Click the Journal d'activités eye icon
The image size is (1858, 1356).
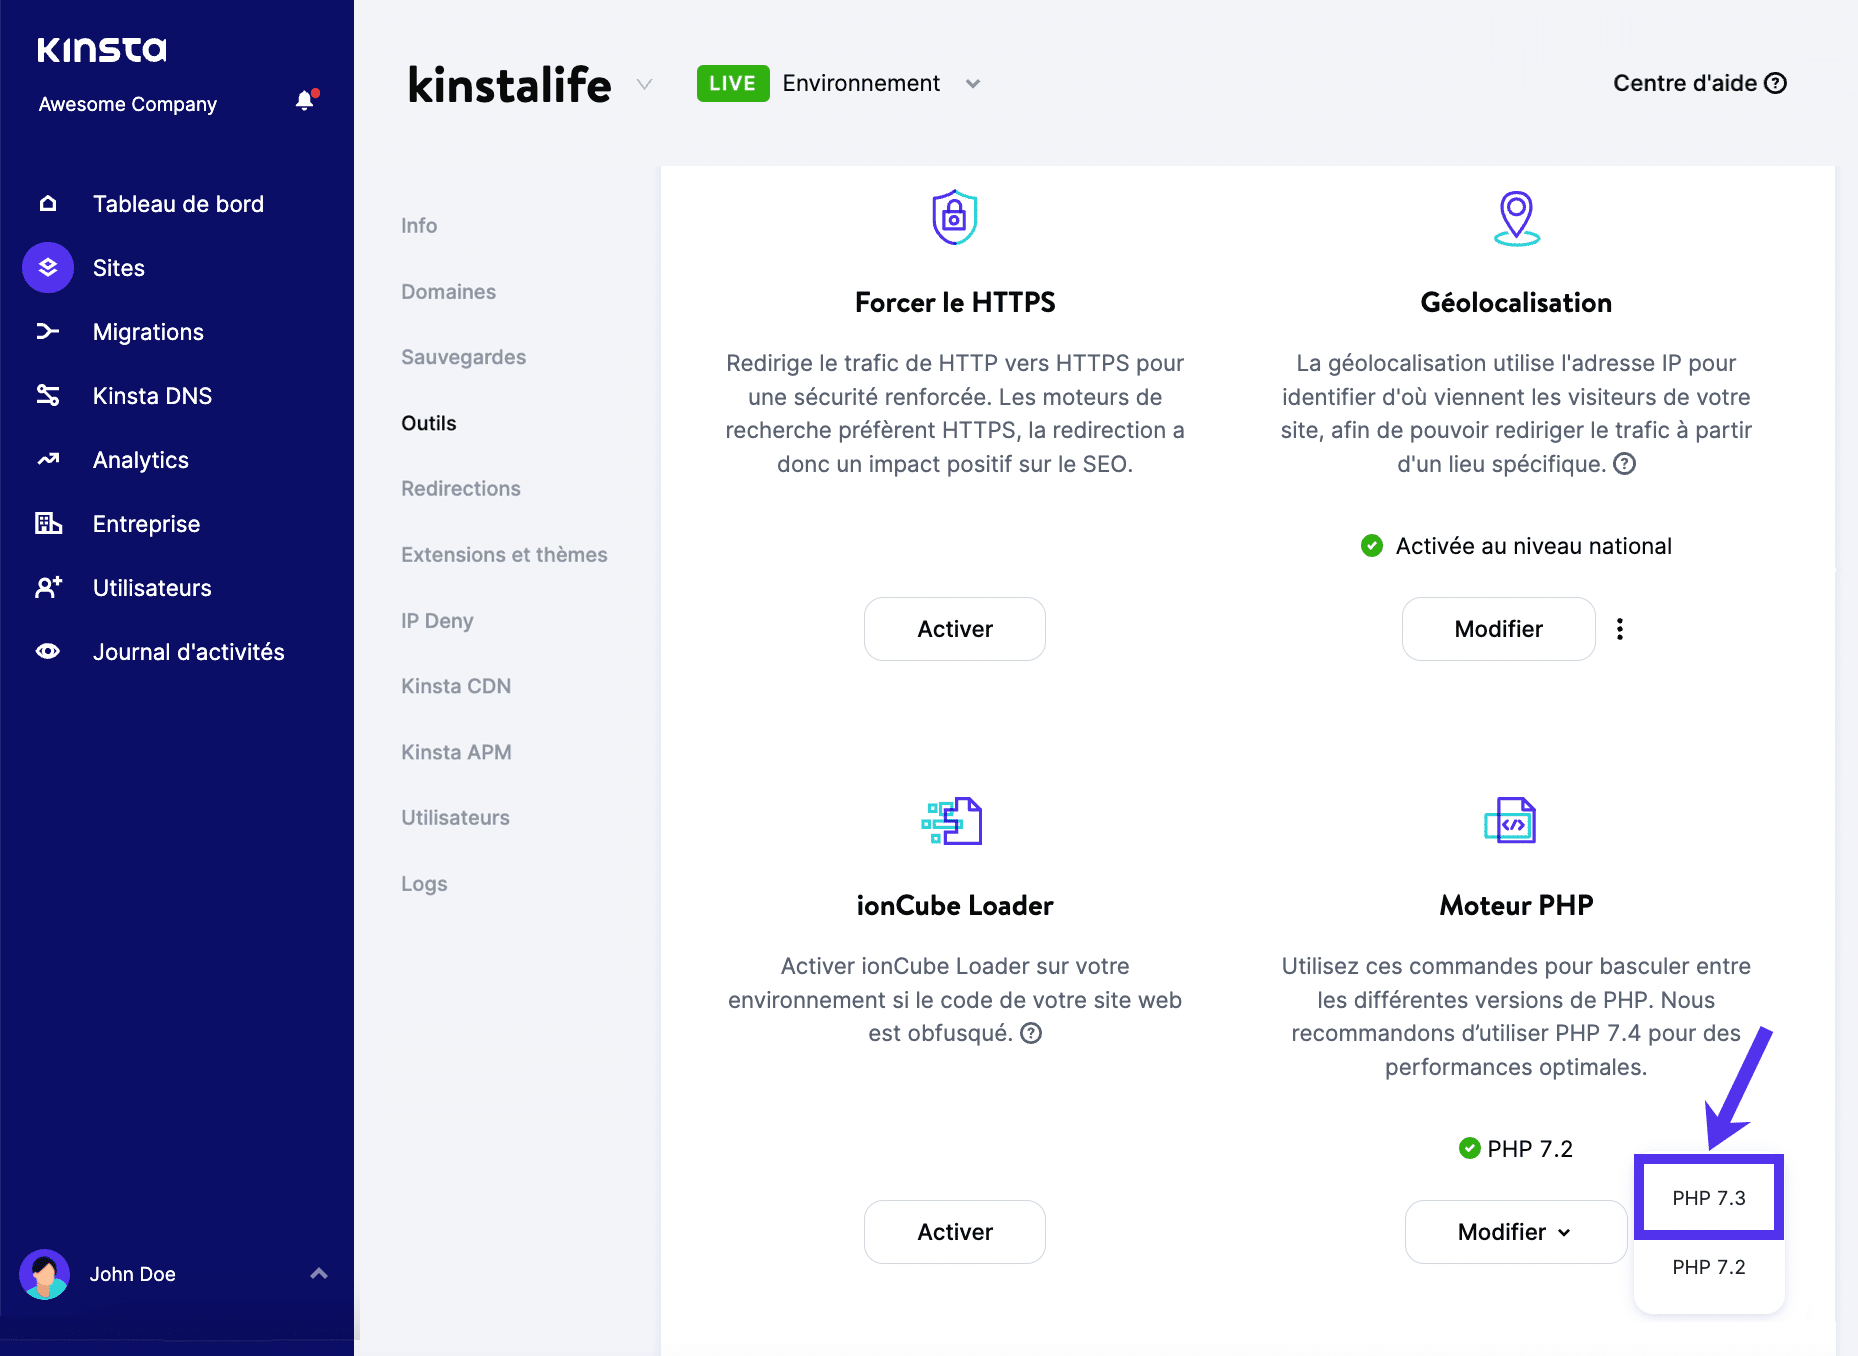(48, 652)
